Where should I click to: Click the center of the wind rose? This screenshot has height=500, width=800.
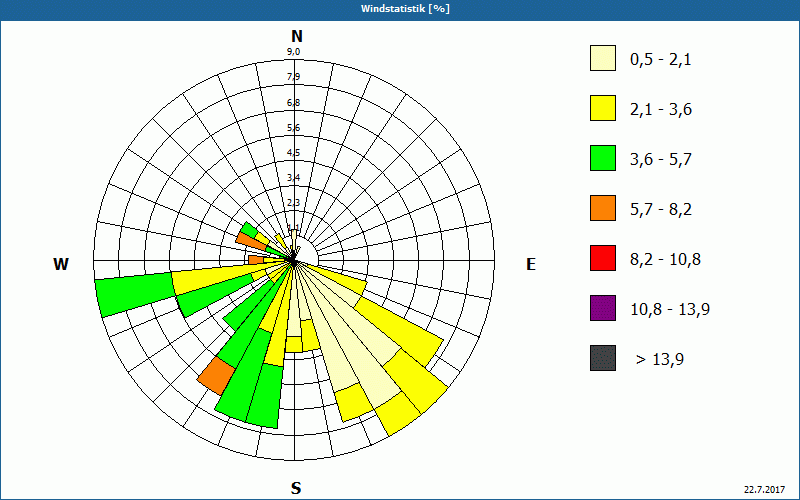pos(294,261)
